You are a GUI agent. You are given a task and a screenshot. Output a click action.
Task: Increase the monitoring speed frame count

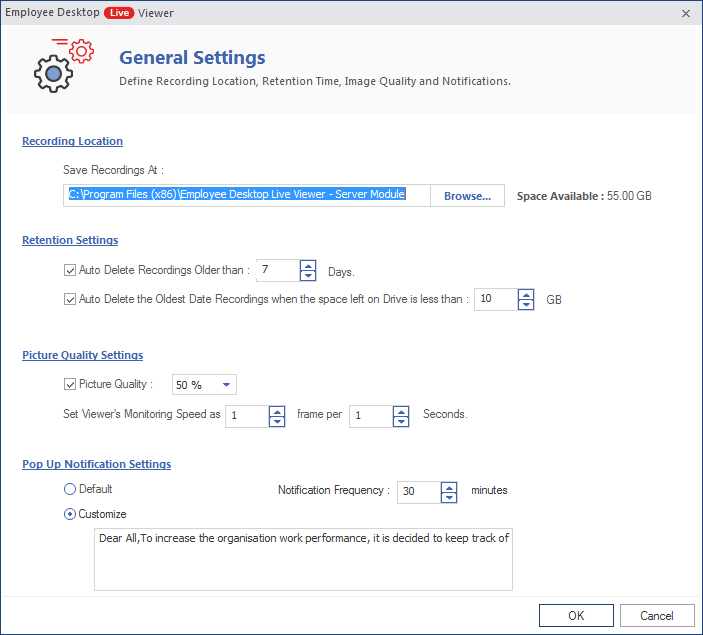(x=277, y=412)
